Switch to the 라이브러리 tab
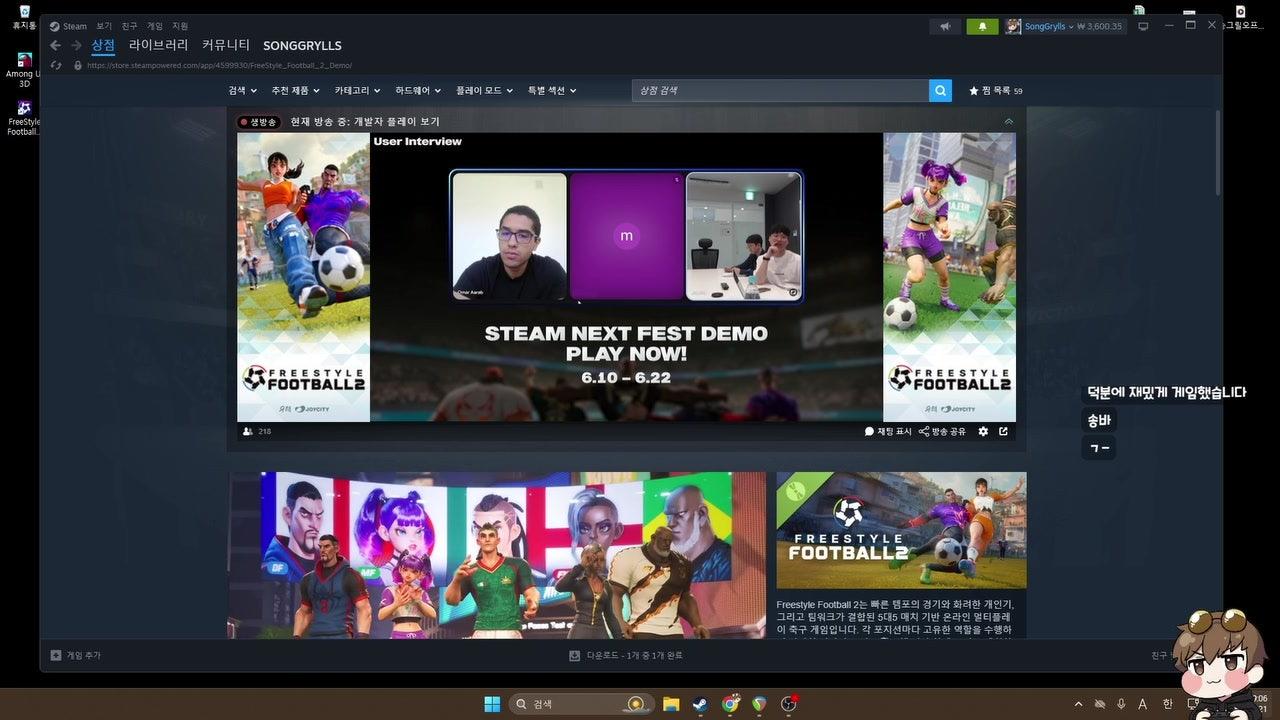The width and height of the screenshot is (1280, 720). point(158,45)
